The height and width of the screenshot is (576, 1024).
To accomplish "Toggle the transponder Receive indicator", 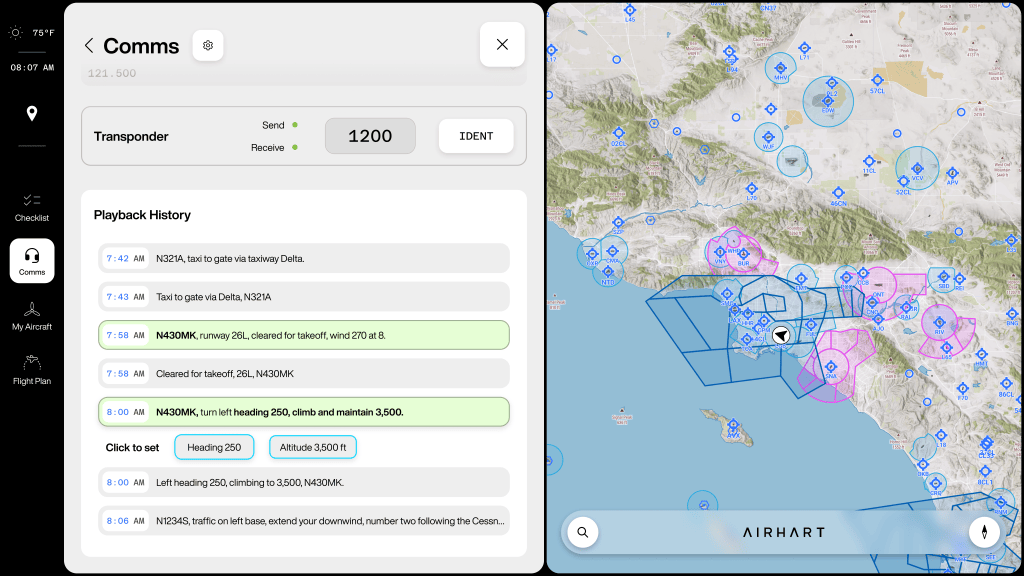I will (295, 148).
